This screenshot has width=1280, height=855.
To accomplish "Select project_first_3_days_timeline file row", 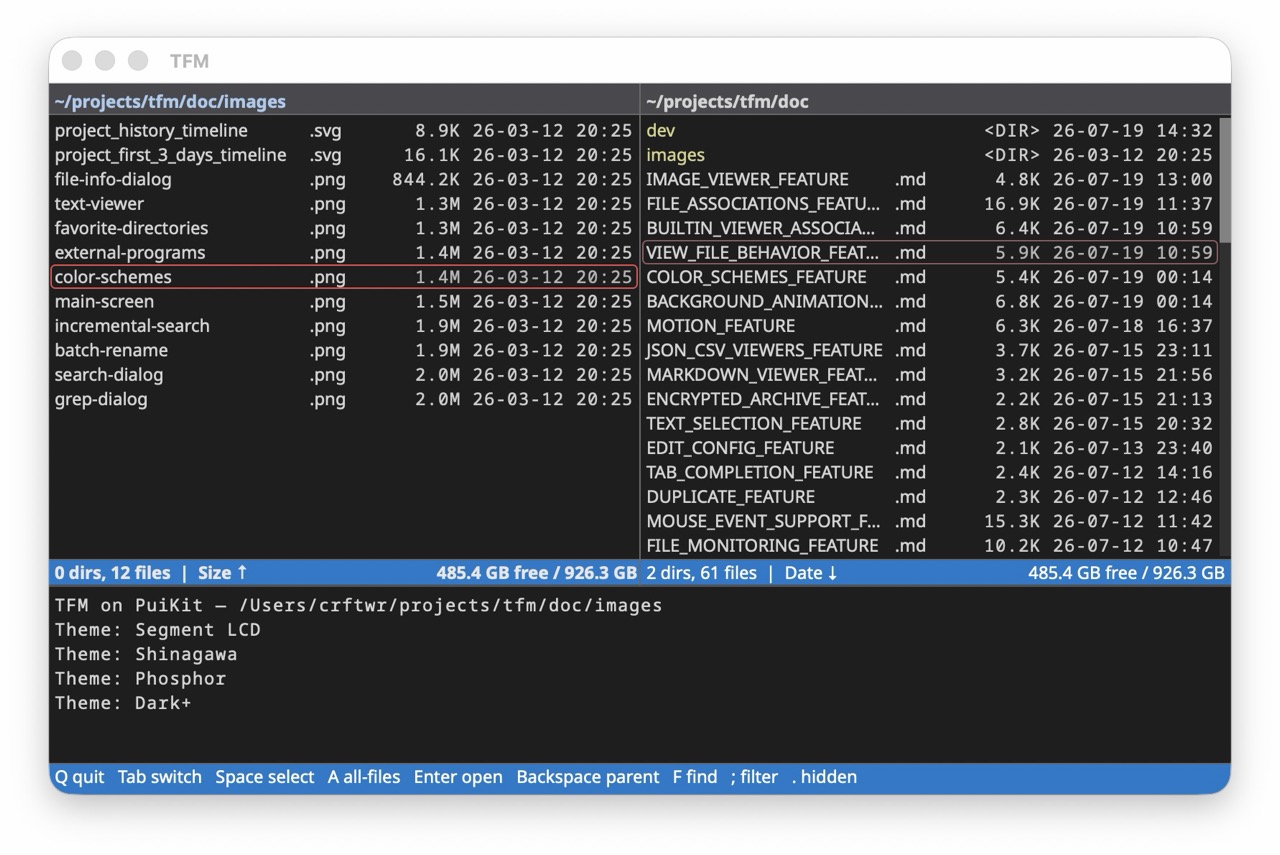I will point(344,155).
